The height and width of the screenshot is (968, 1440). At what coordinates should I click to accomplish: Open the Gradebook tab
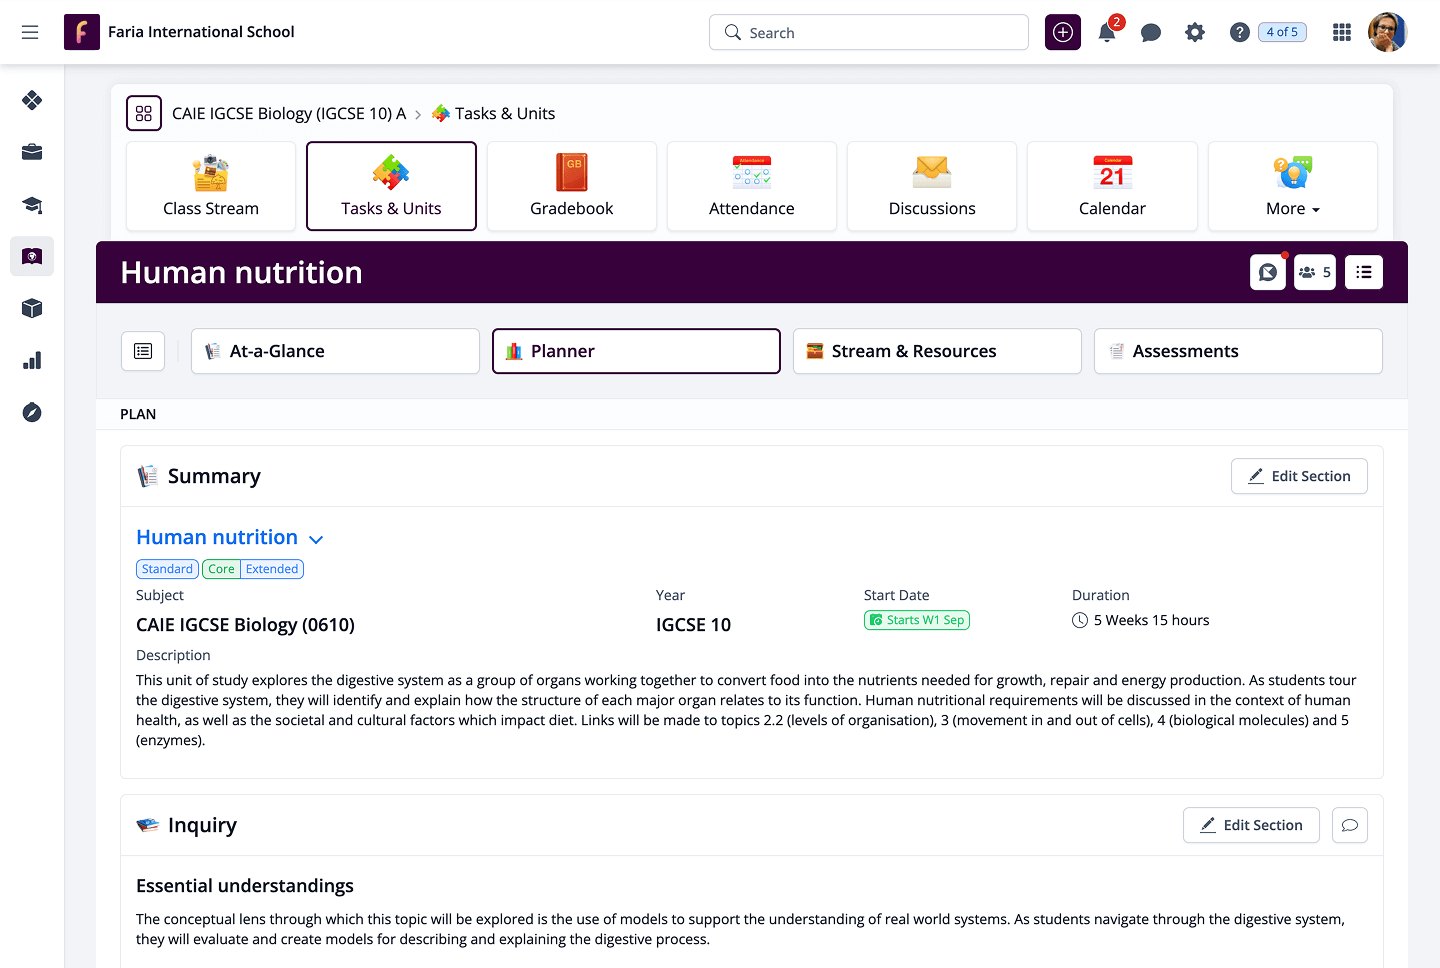(572, 187)
